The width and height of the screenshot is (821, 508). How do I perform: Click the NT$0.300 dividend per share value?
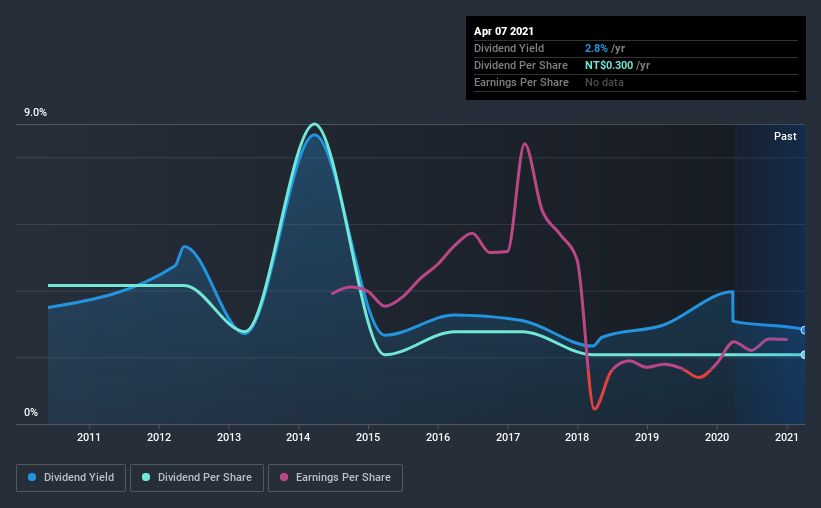pyautogui.click(x=612, y=65)
